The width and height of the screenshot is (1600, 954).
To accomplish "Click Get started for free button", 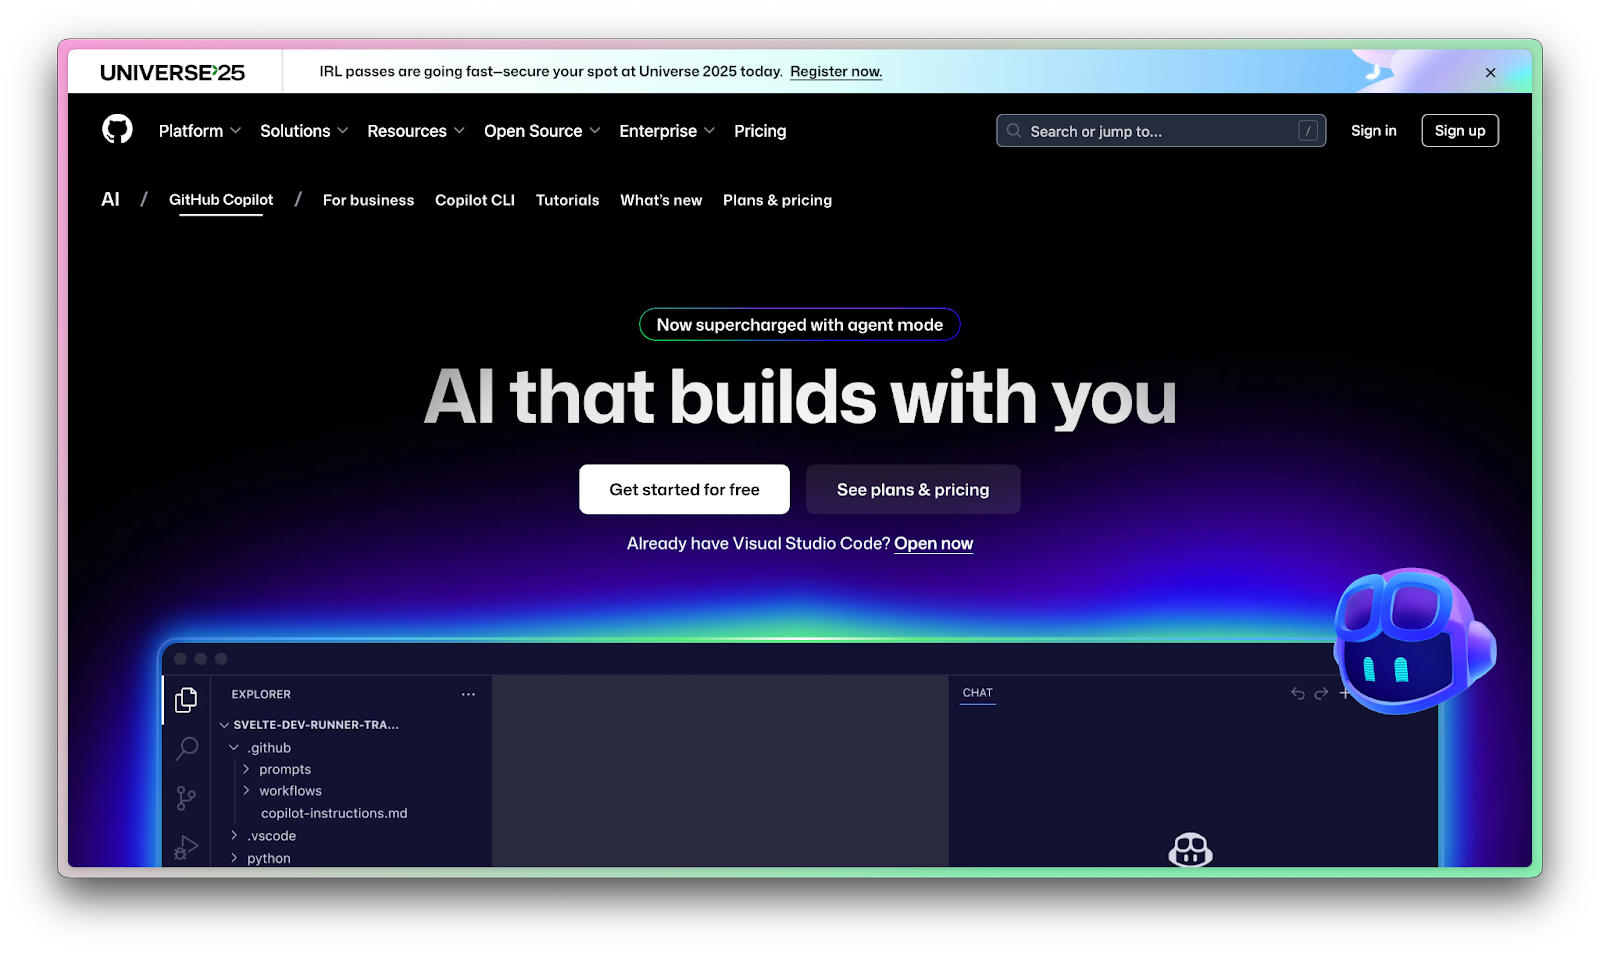I will 684,489.
